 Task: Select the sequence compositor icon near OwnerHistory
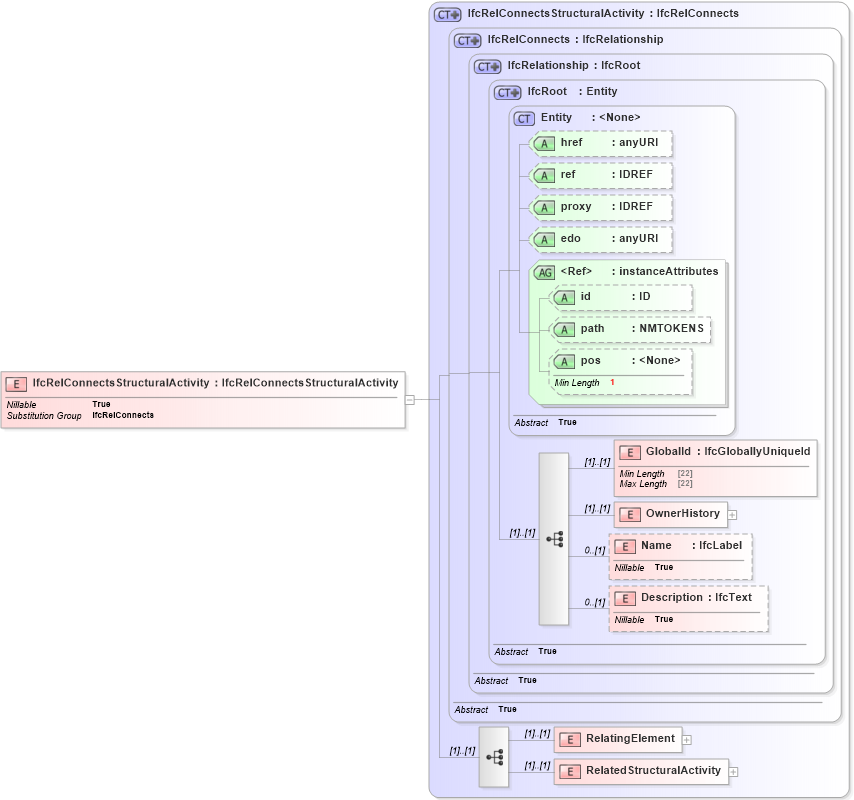556,537
